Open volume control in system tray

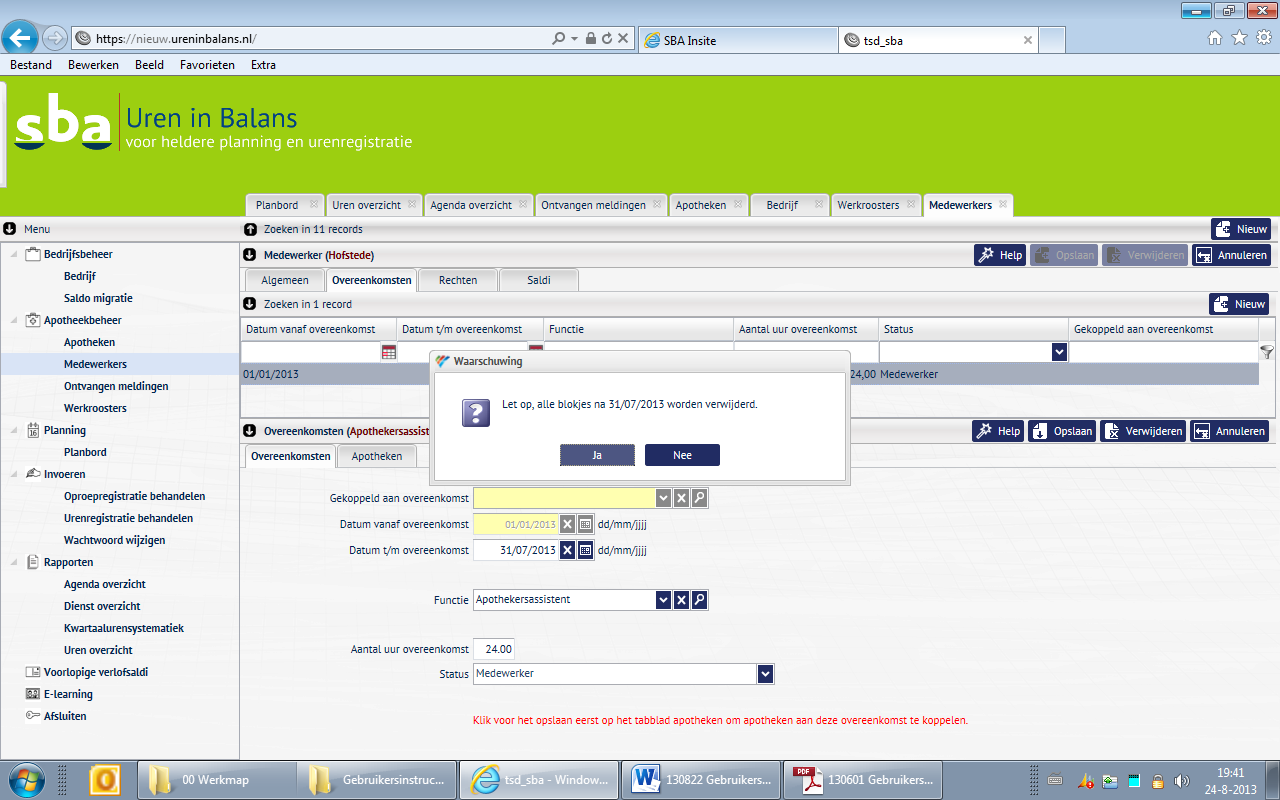click(1181, 780)
